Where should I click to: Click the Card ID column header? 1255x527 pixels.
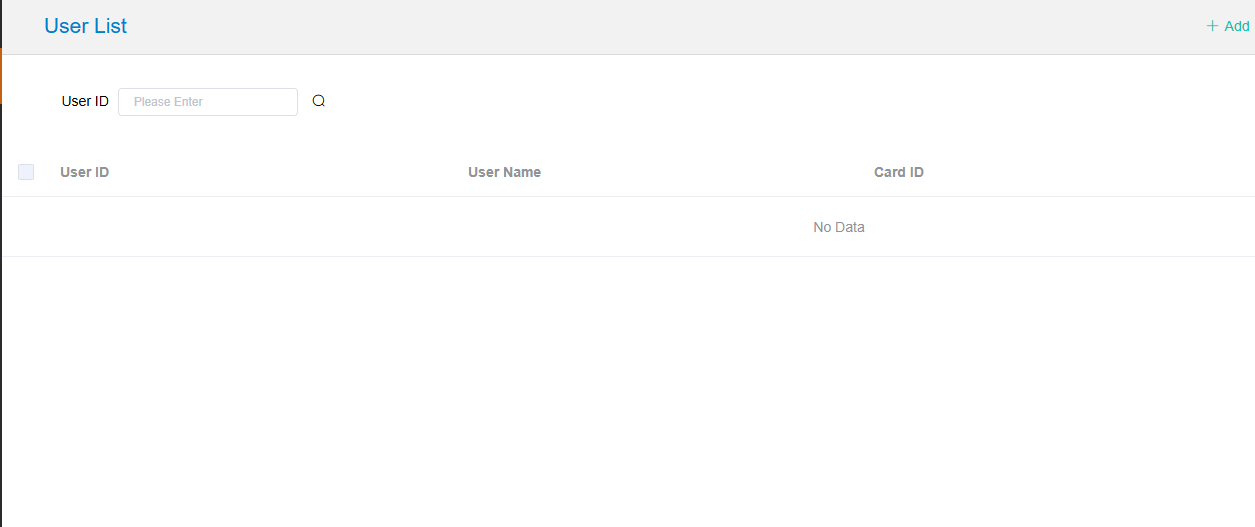898,172
